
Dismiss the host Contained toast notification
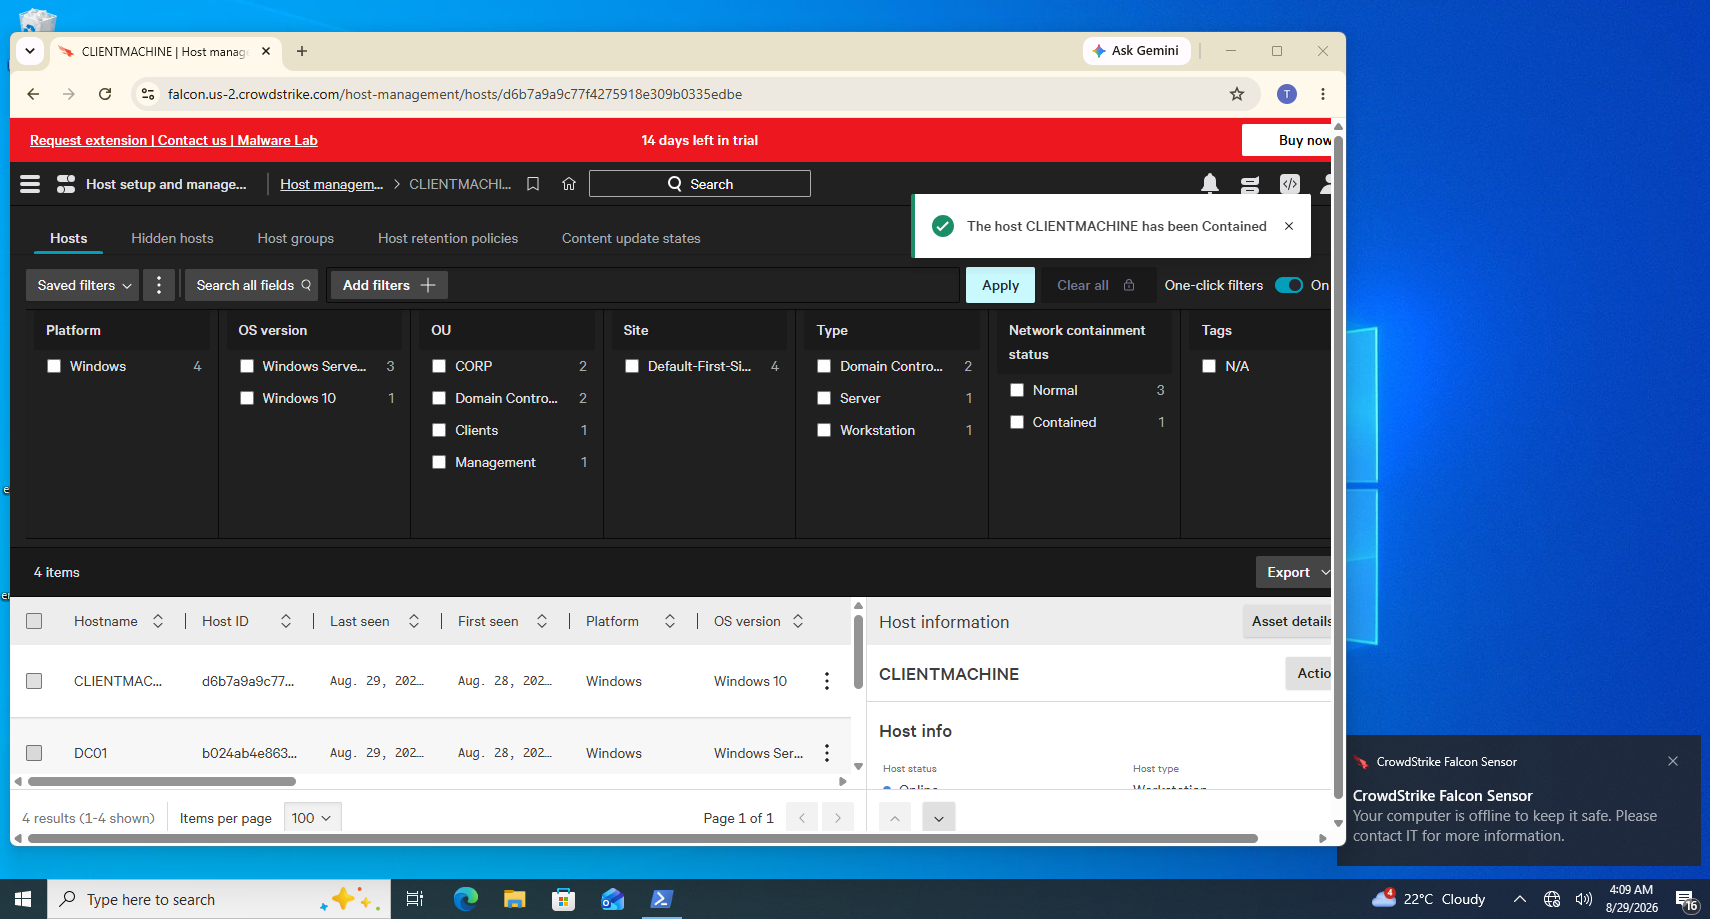[x=1289, y=226]
